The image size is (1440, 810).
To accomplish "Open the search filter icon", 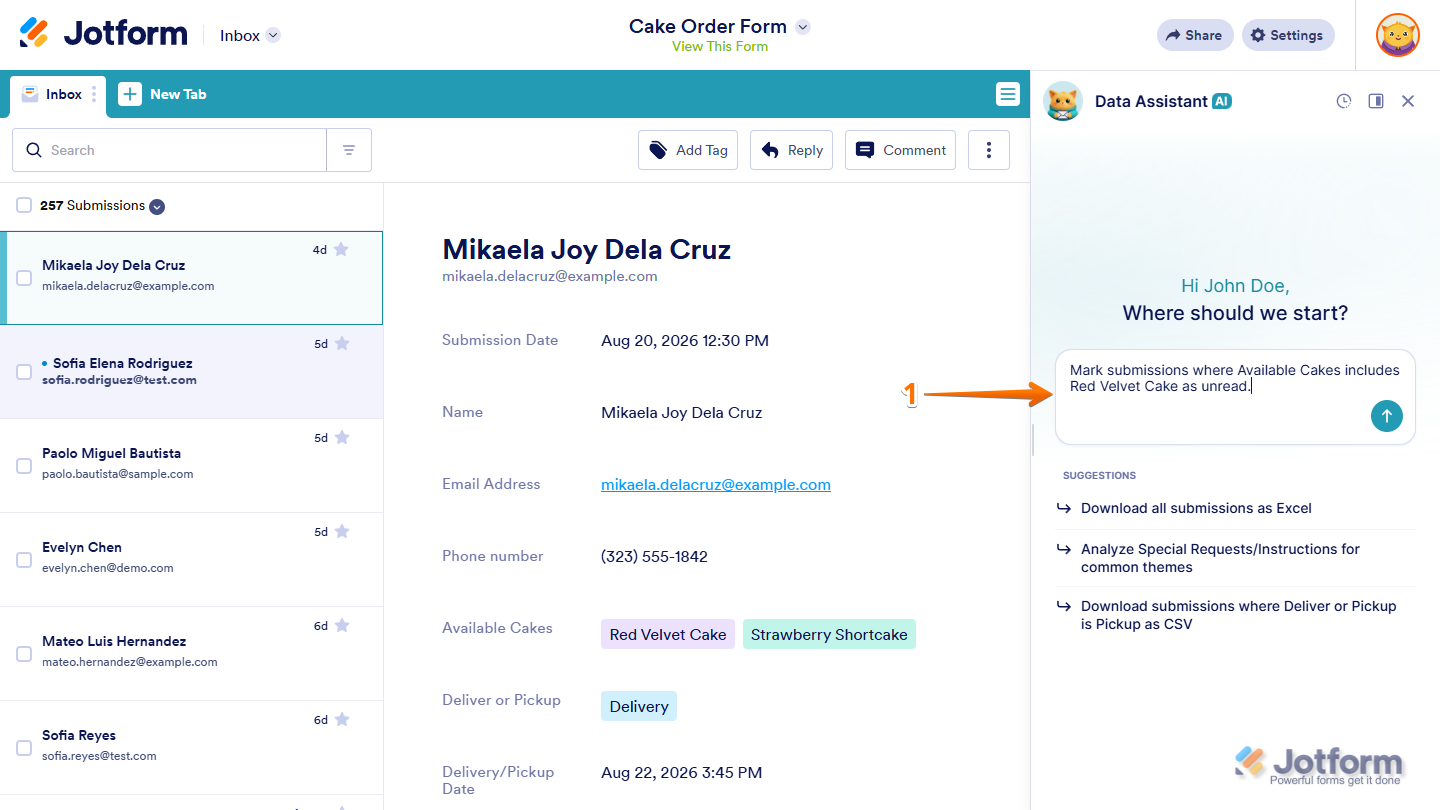I will click(x=349, y=150).
